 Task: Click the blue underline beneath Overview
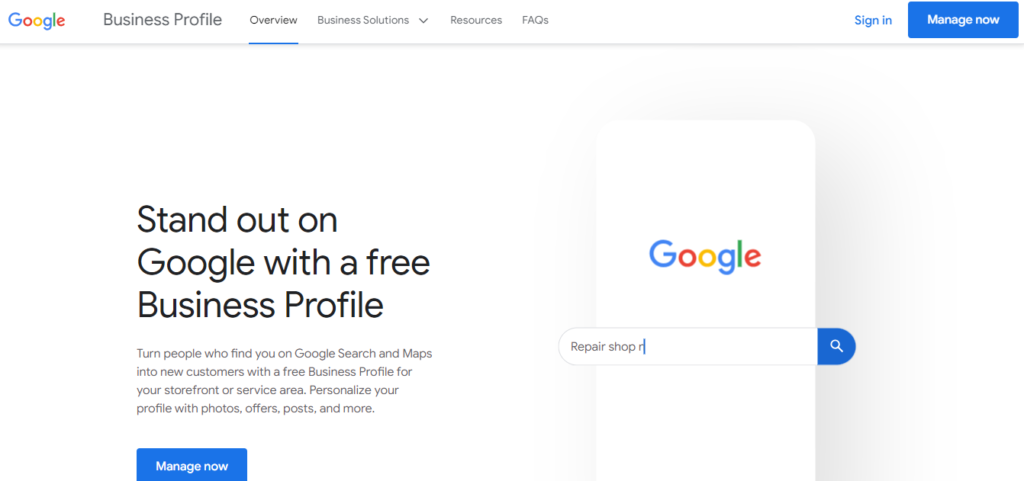tap(274, 43)
